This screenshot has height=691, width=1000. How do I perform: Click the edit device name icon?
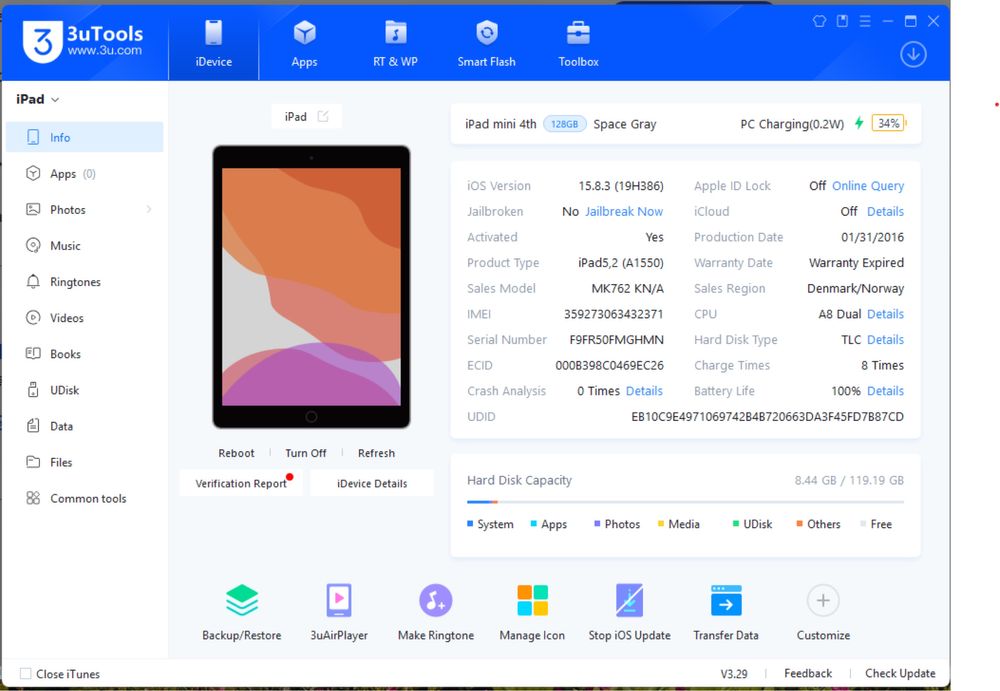pos(323,116)
